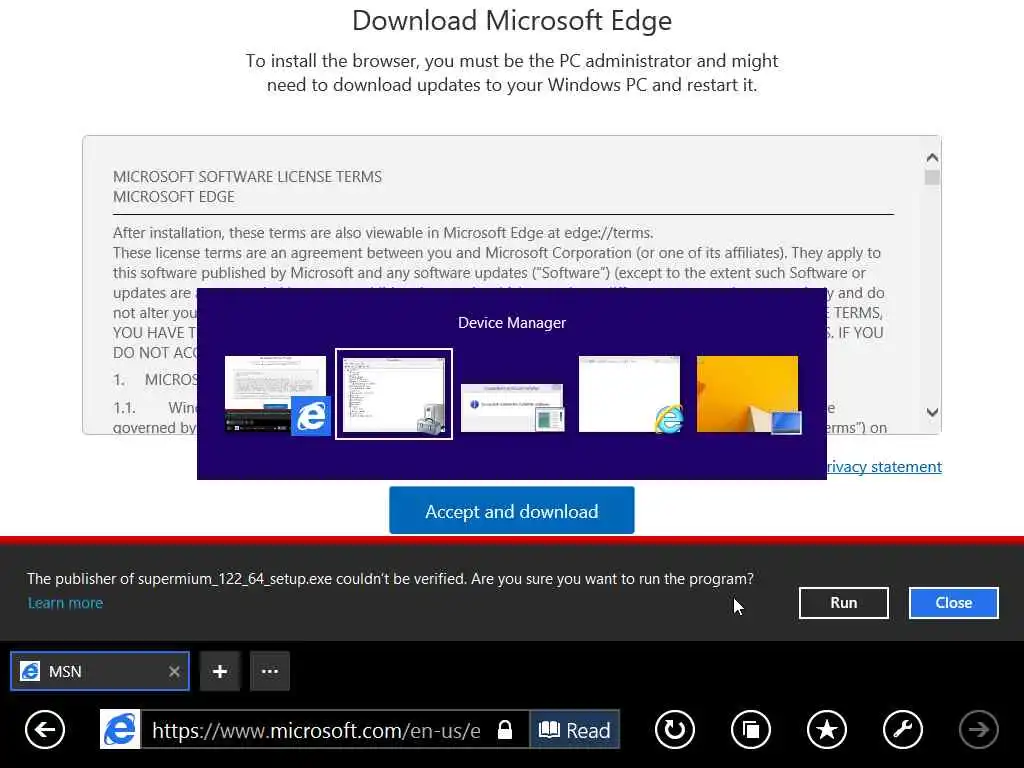Viewport: 1024px width, 768px height.
Task: Select the MSN tab
Action: click(100, 671)
